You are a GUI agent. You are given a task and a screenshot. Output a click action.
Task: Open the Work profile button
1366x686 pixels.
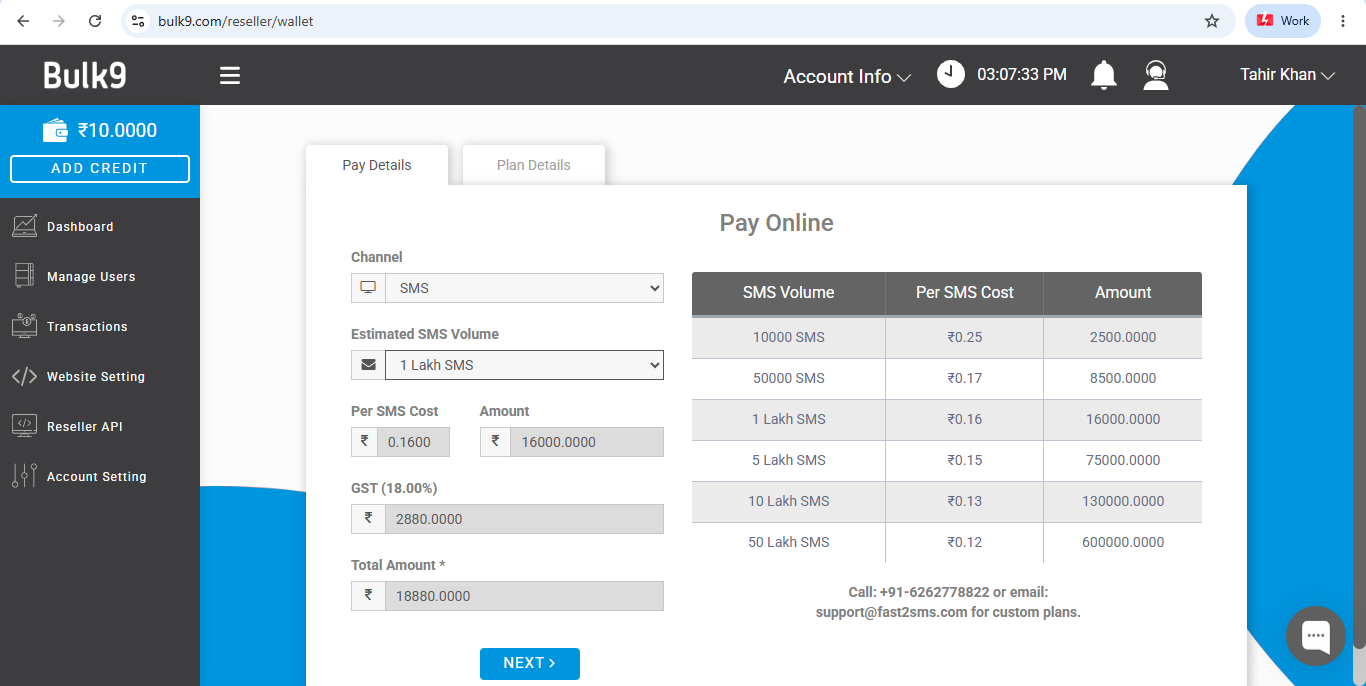point(1283,21)
